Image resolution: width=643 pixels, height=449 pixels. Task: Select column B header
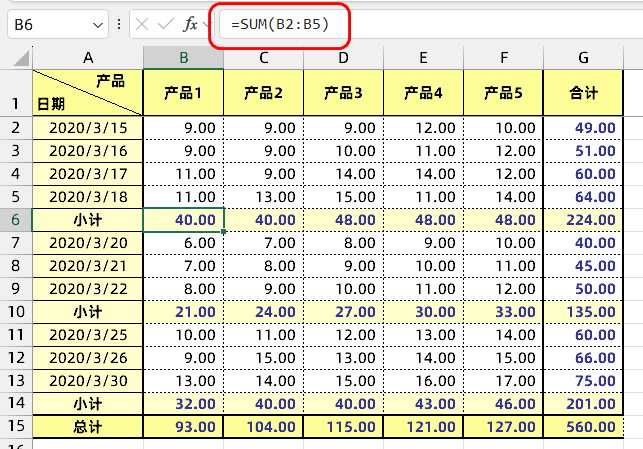click(x=183, y=58)
